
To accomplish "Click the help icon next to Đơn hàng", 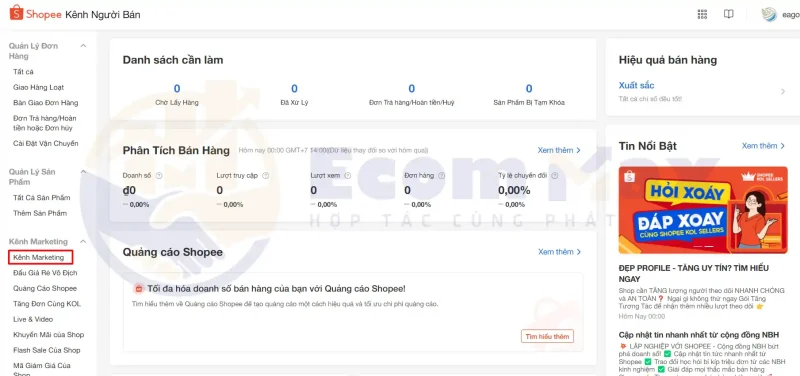I will (441, 176).
